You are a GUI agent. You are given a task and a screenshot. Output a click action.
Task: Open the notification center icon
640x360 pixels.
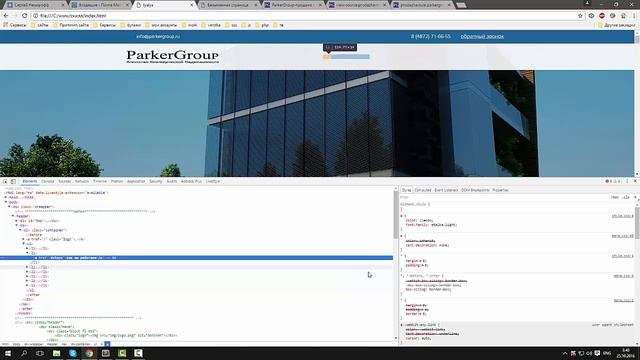click(597, 353)
